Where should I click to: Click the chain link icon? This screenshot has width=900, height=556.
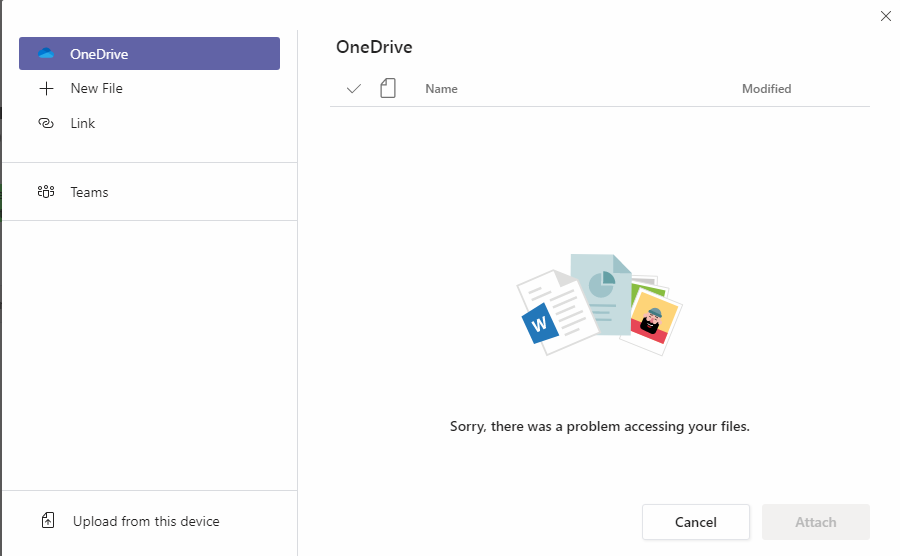[x=46, y=123]
